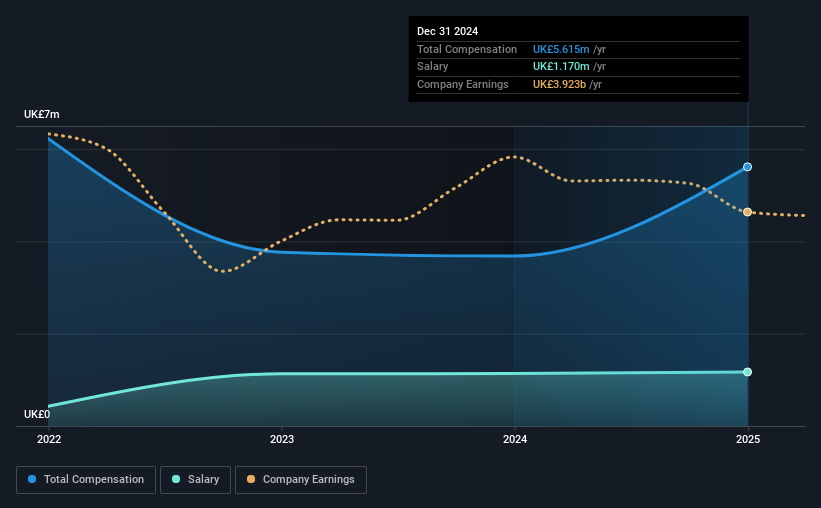Select the orange Company Earnings data point at 2025
The height and width of the screenshot is (508, 821).
[748, 212]
